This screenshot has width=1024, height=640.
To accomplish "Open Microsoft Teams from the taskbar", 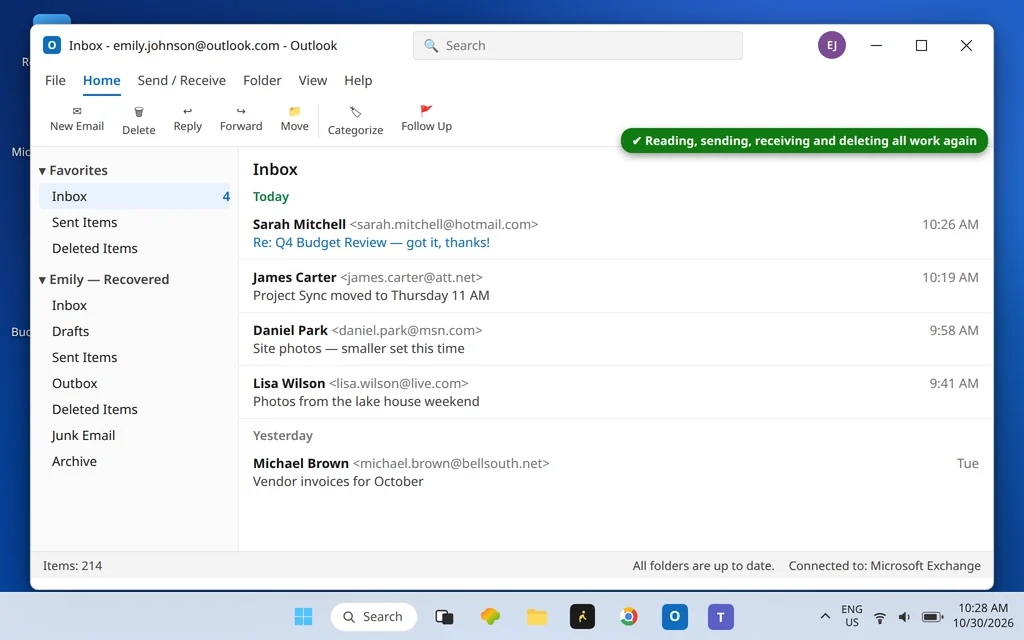I will point(720,616).
